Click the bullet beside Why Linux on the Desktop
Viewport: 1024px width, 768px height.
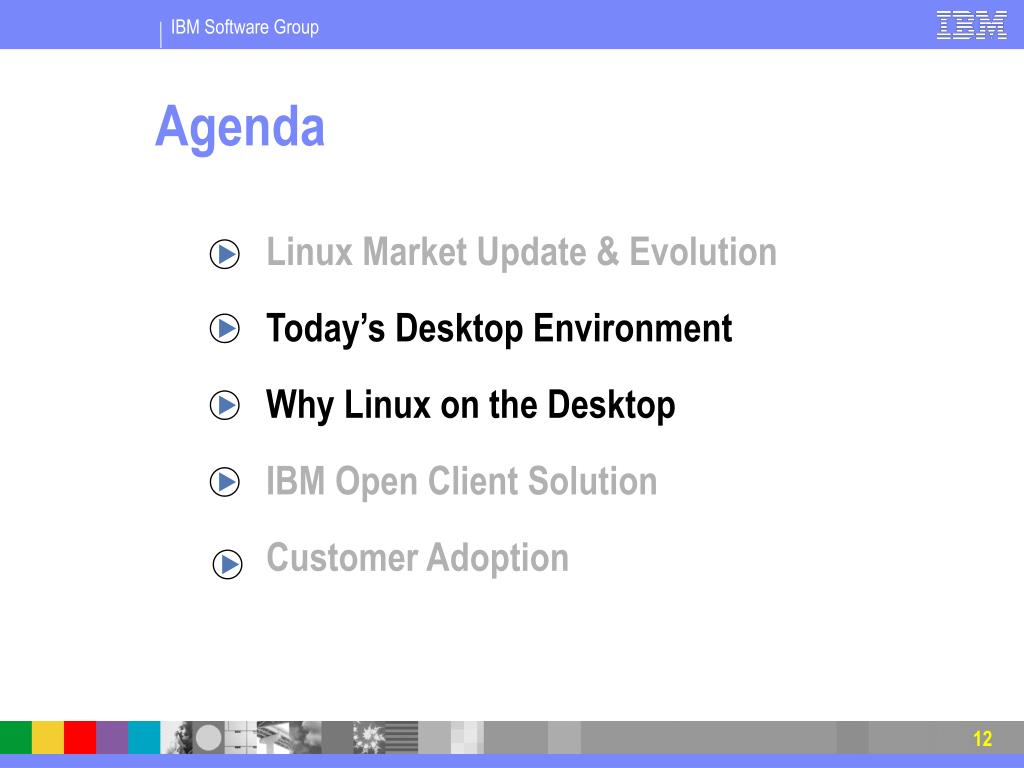click(225, 405)
